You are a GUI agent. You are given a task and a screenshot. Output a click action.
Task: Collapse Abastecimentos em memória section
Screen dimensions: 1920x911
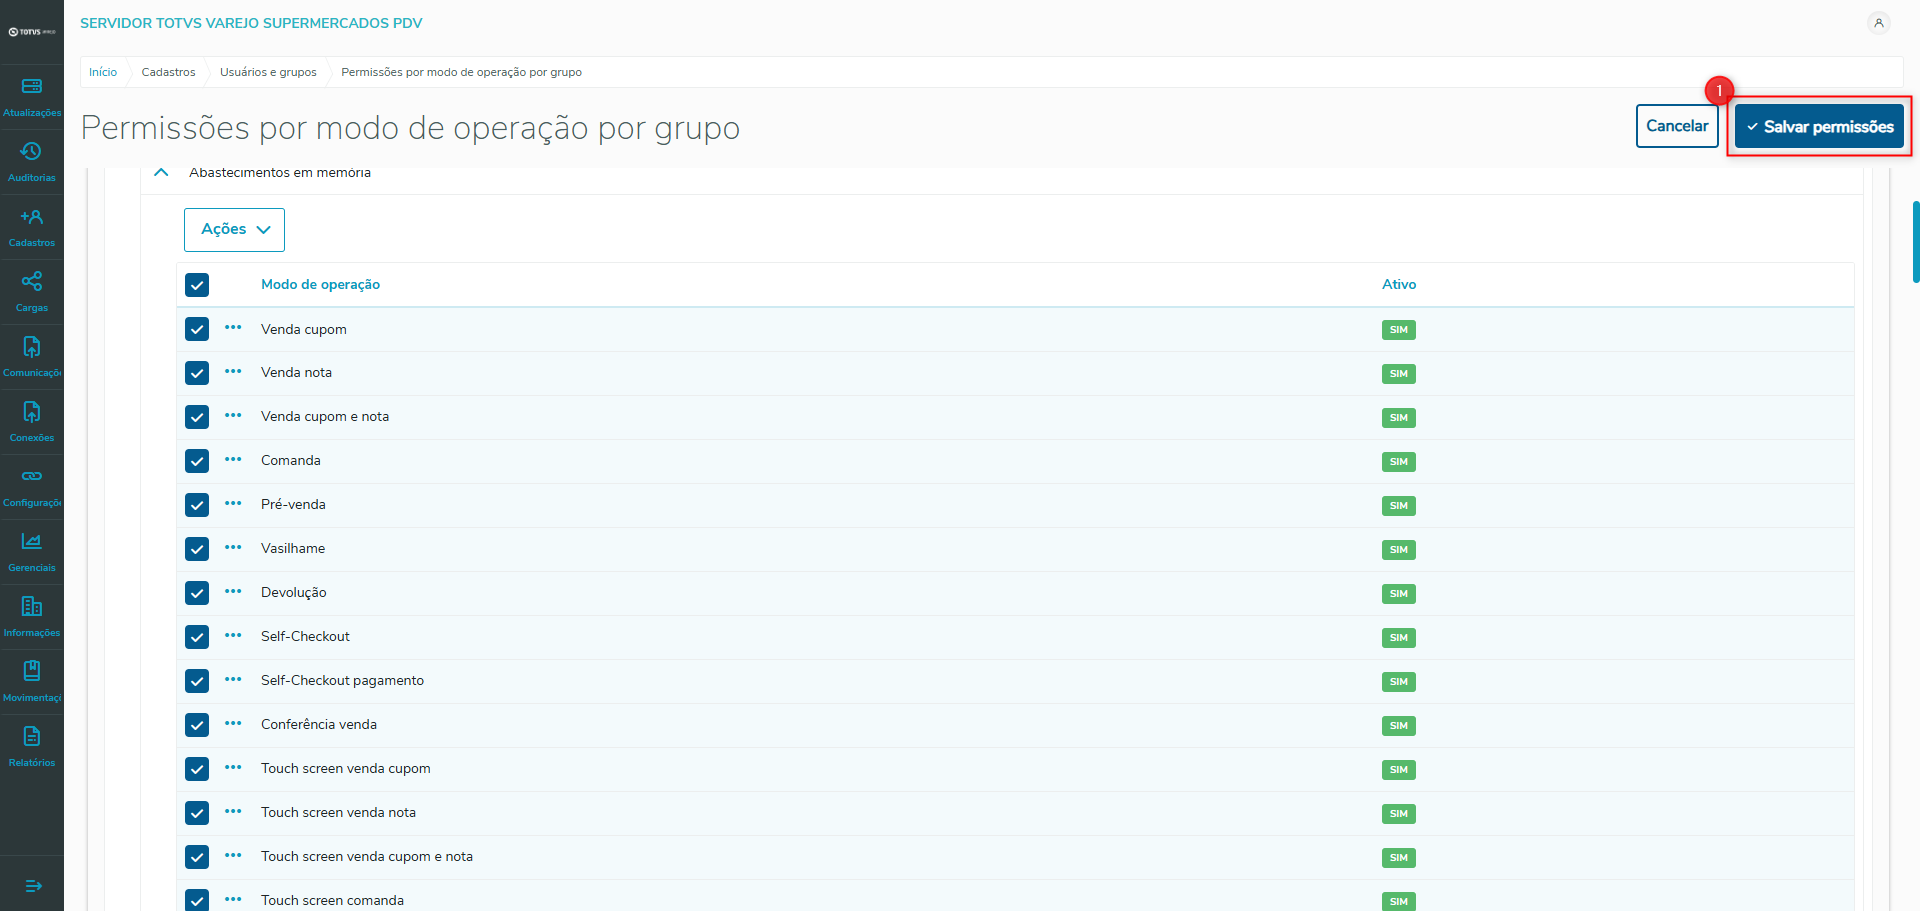point(161,173)
